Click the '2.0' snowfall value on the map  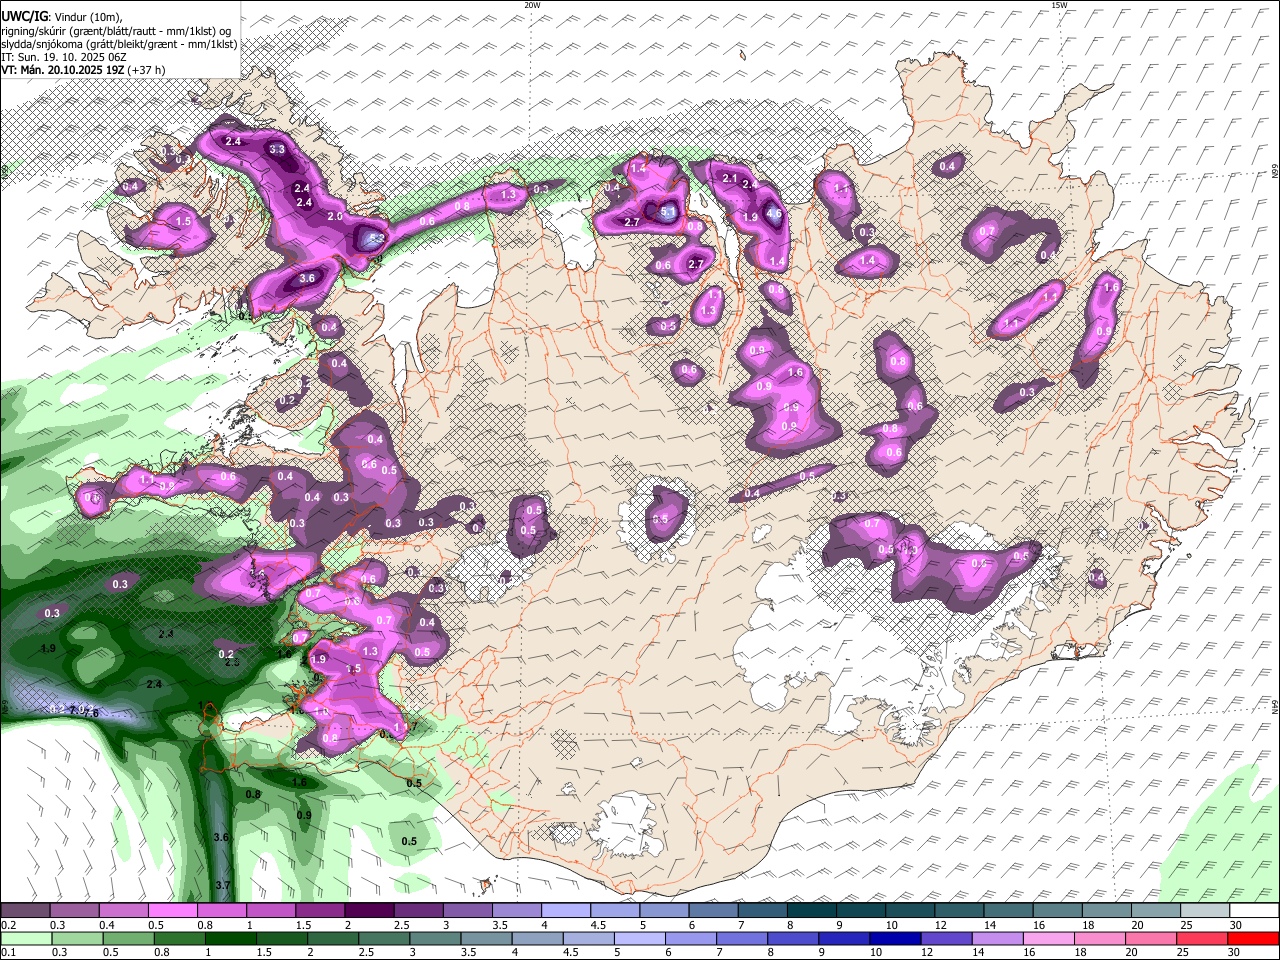[335, 216]
